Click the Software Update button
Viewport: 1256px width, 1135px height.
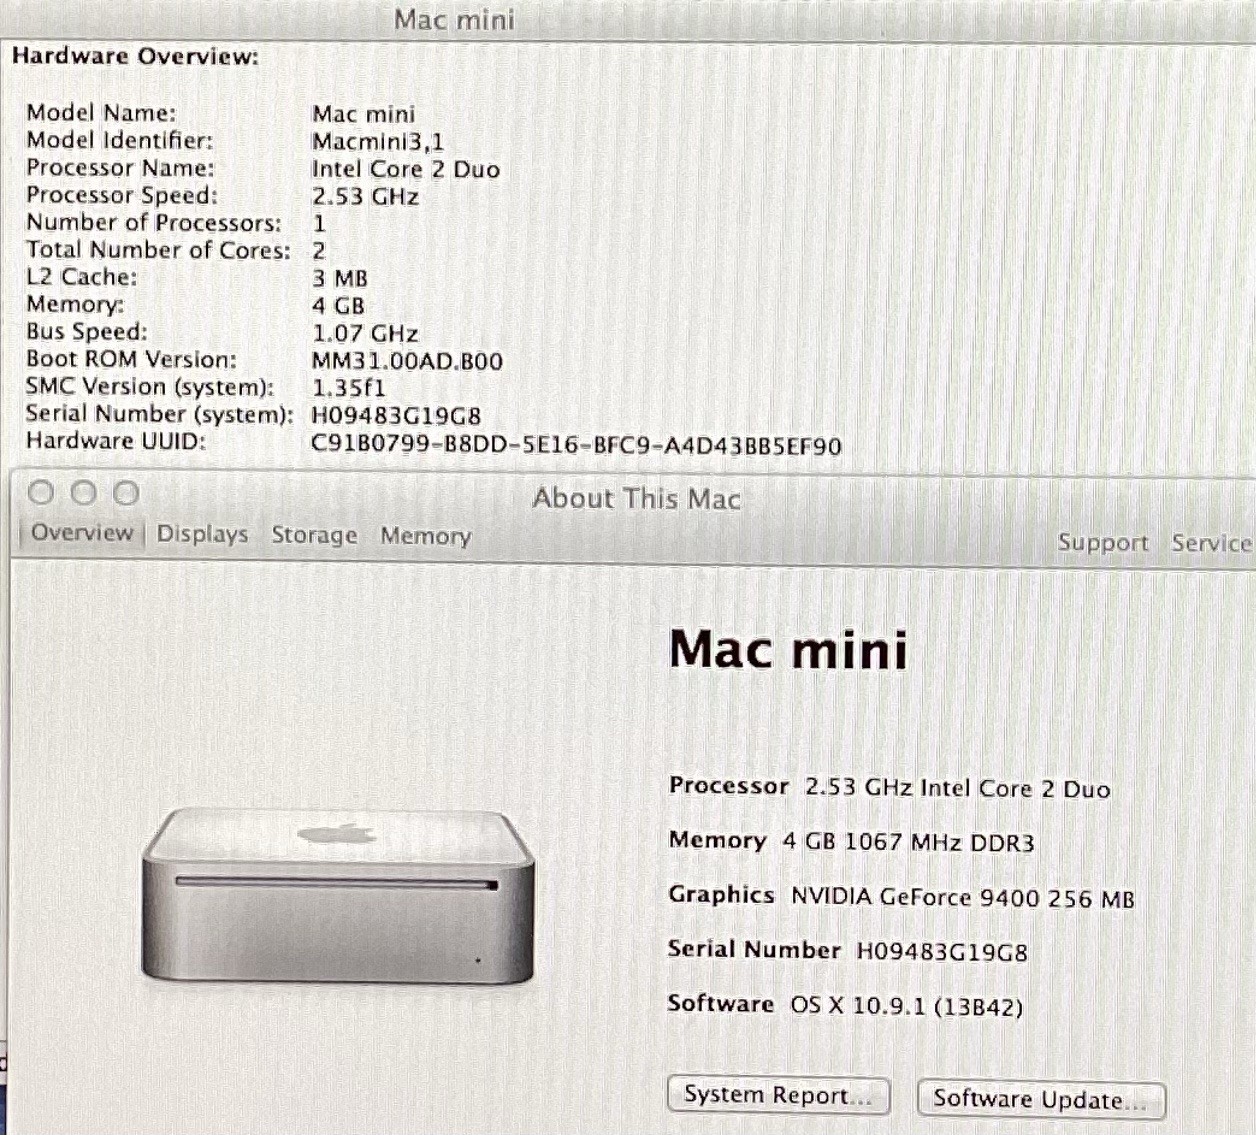click(1041, 1099)
